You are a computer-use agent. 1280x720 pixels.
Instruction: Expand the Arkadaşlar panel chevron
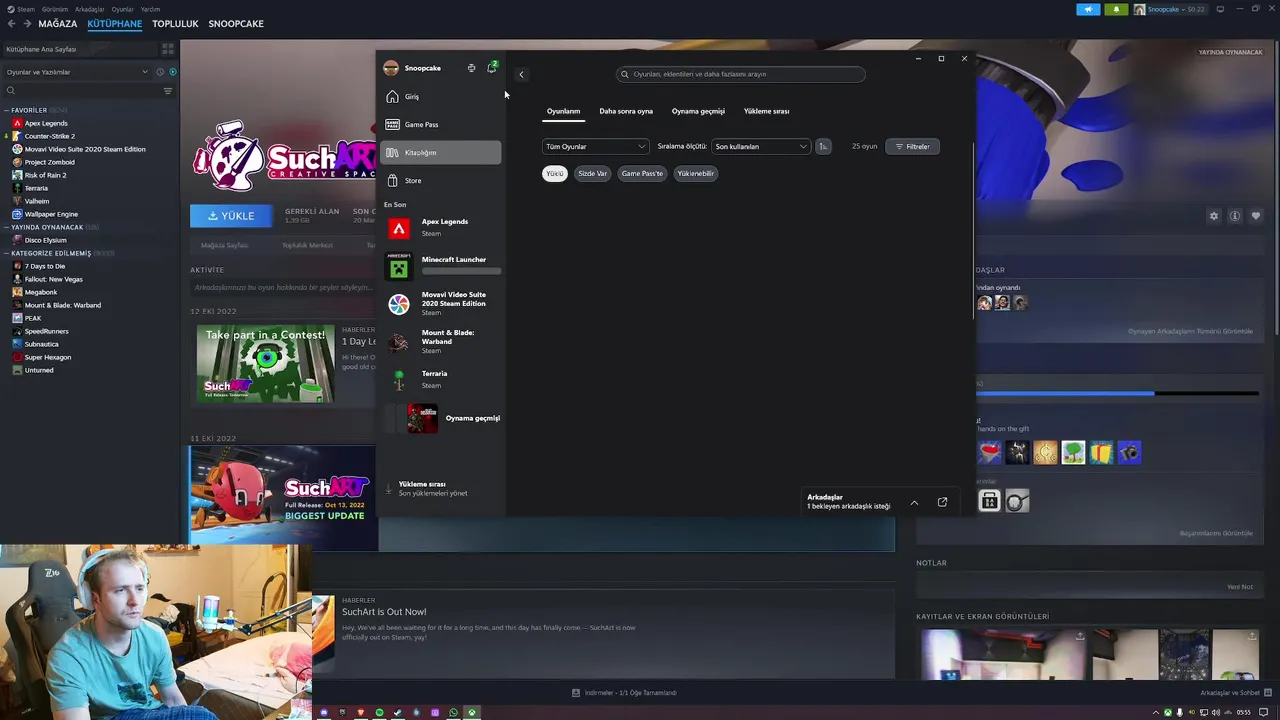point(914,502)
